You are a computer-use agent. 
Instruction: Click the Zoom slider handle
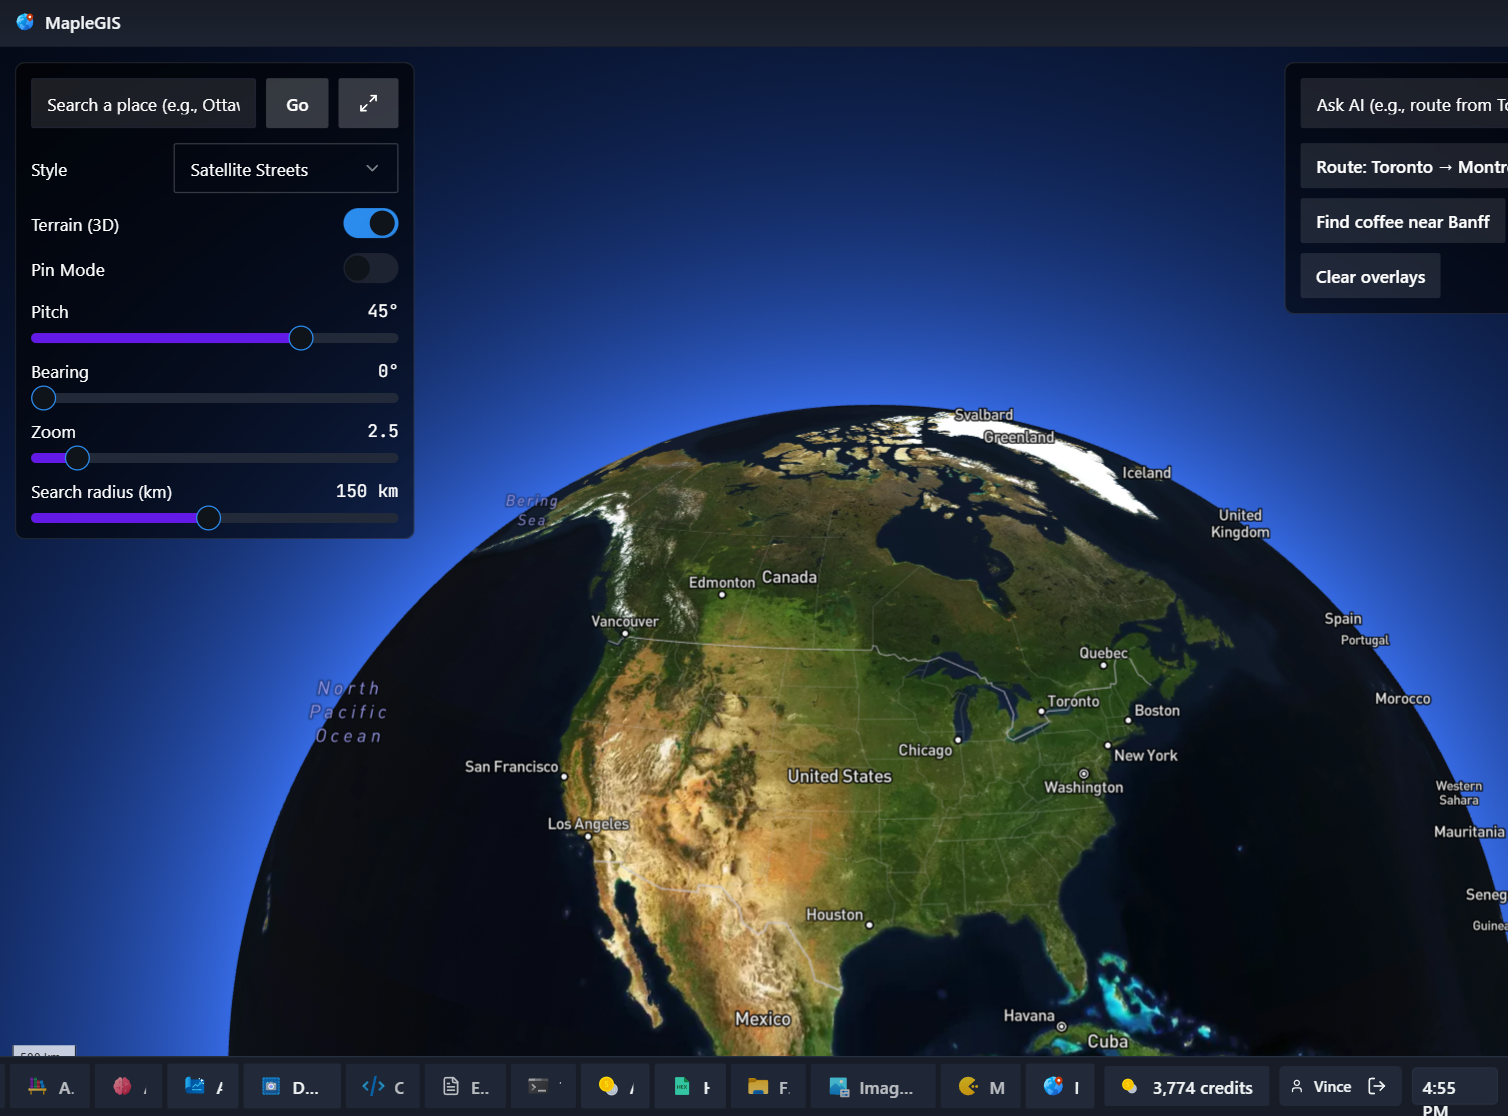pos(77,458)
